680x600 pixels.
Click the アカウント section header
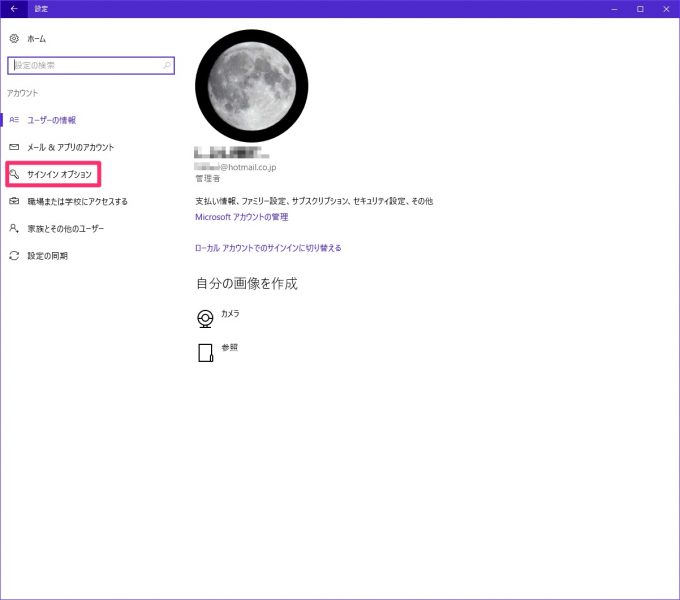coord(23,93)
